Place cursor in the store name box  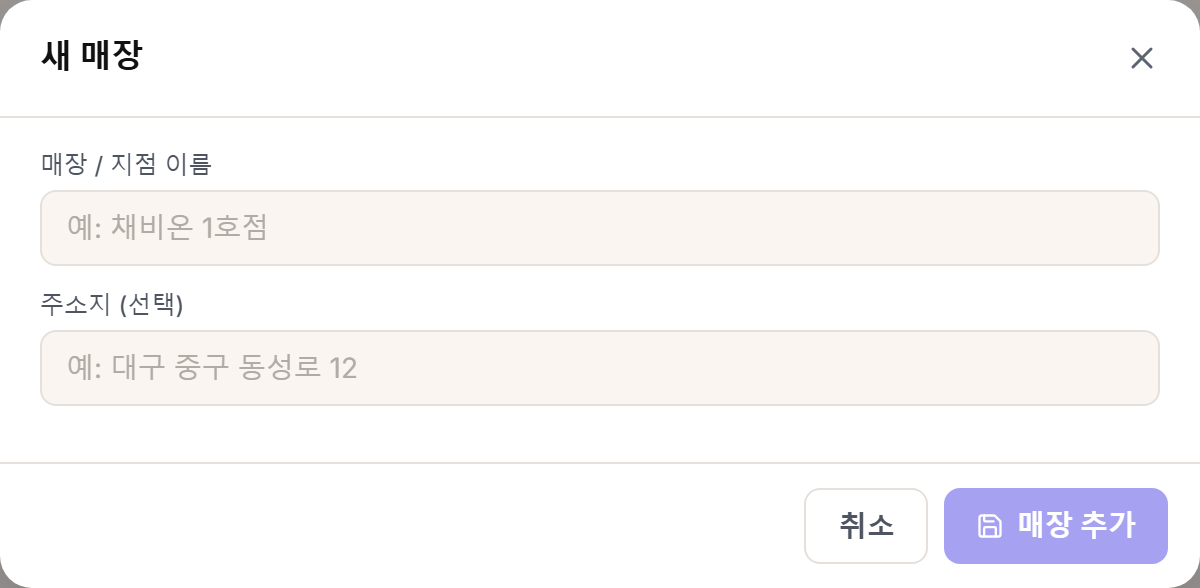coord(600,228)
